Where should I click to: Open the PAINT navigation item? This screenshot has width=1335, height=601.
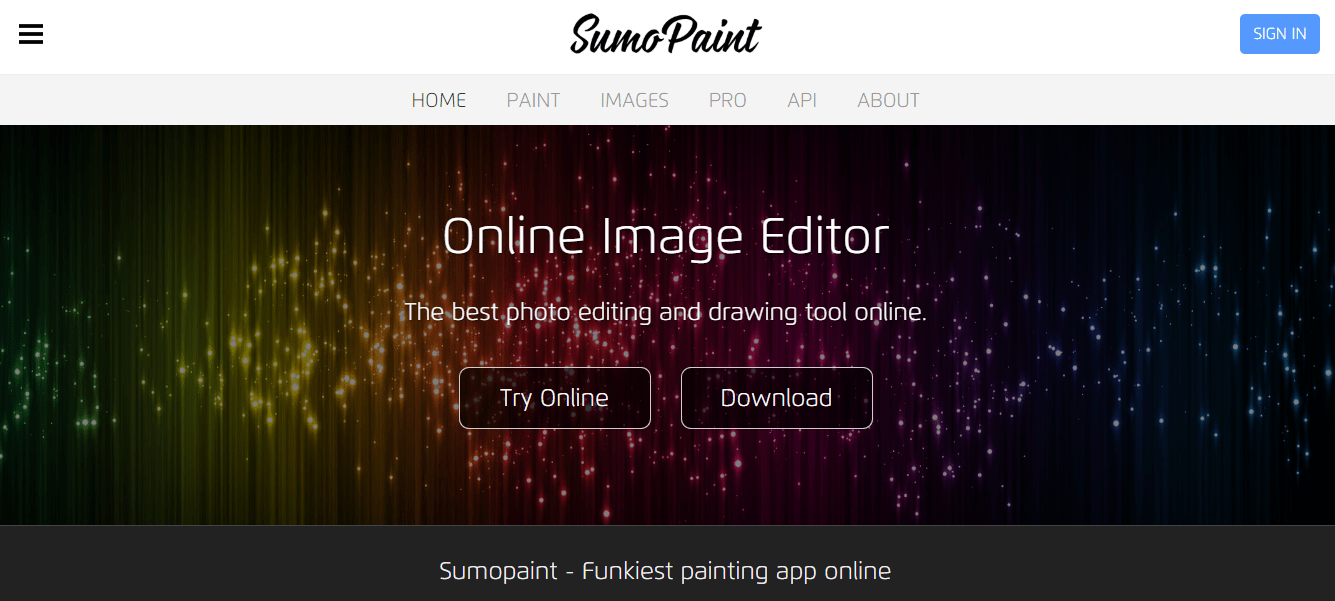pos(533,100)
